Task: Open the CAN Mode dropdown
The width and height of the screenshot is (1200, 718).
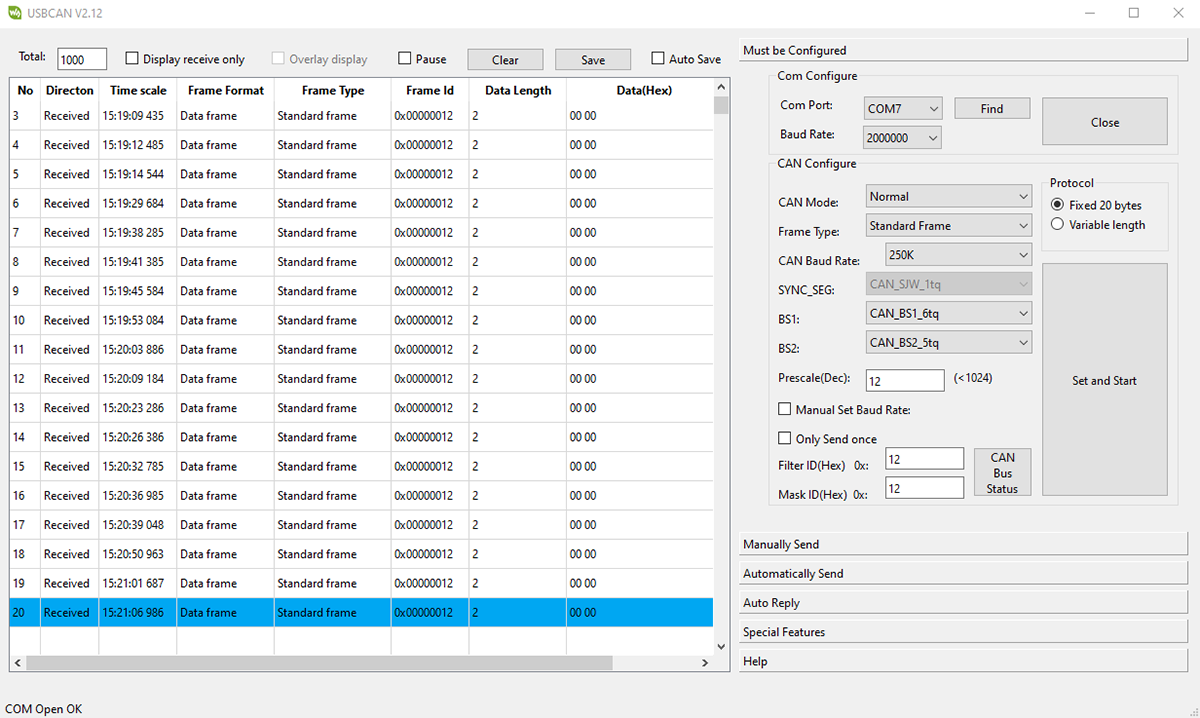Action: (948, 197)
